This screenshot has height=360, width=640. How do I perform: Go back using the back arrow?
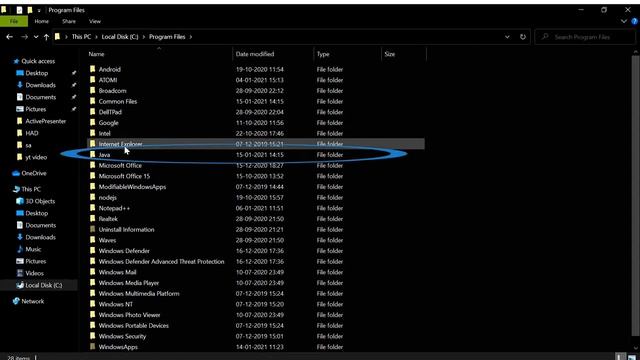[9, 37]
